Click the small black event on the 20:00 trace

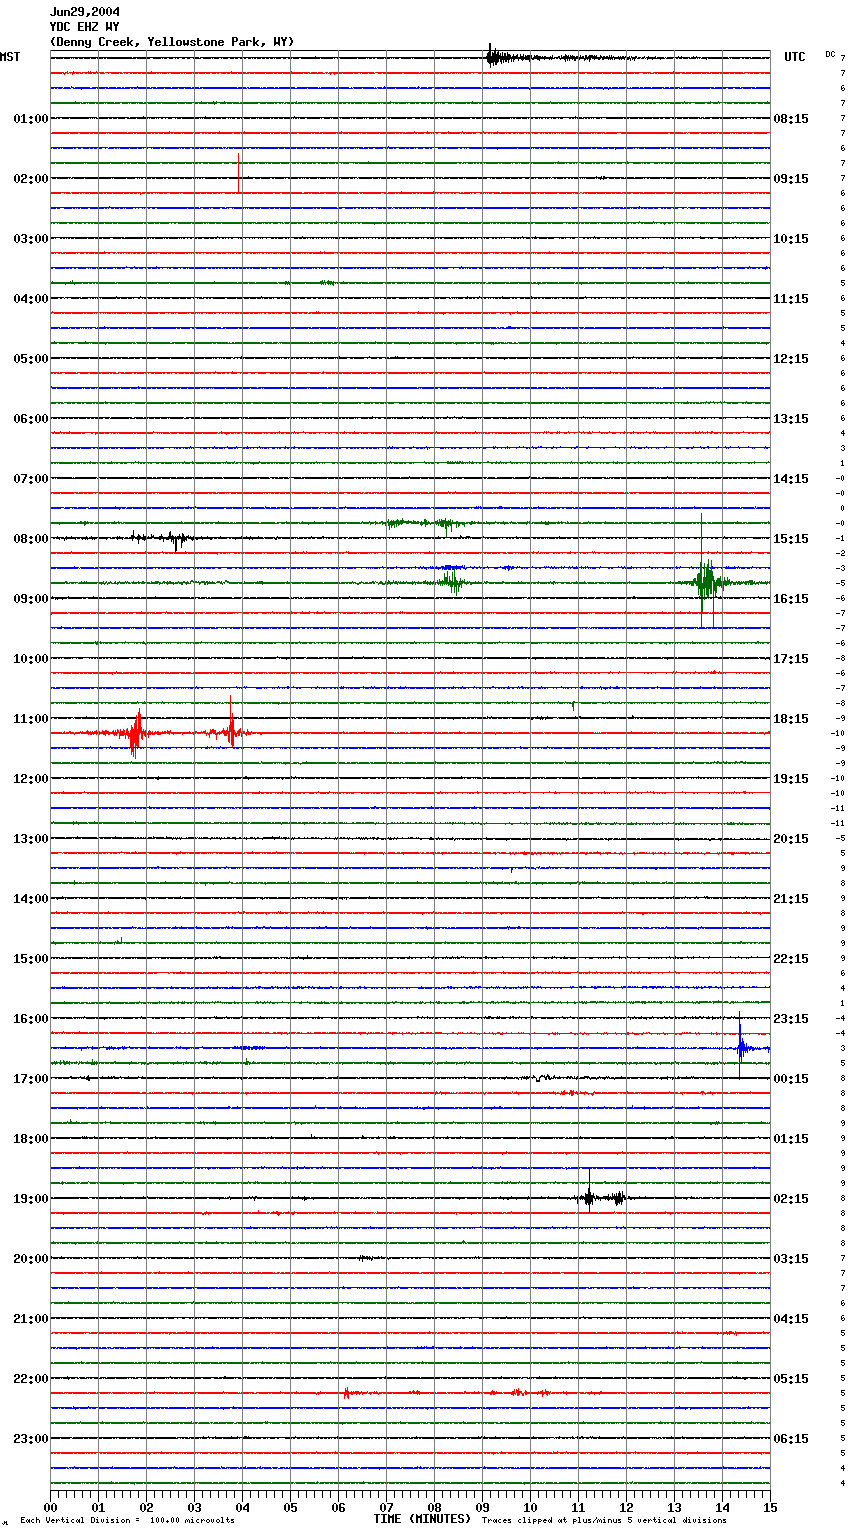366,1258
